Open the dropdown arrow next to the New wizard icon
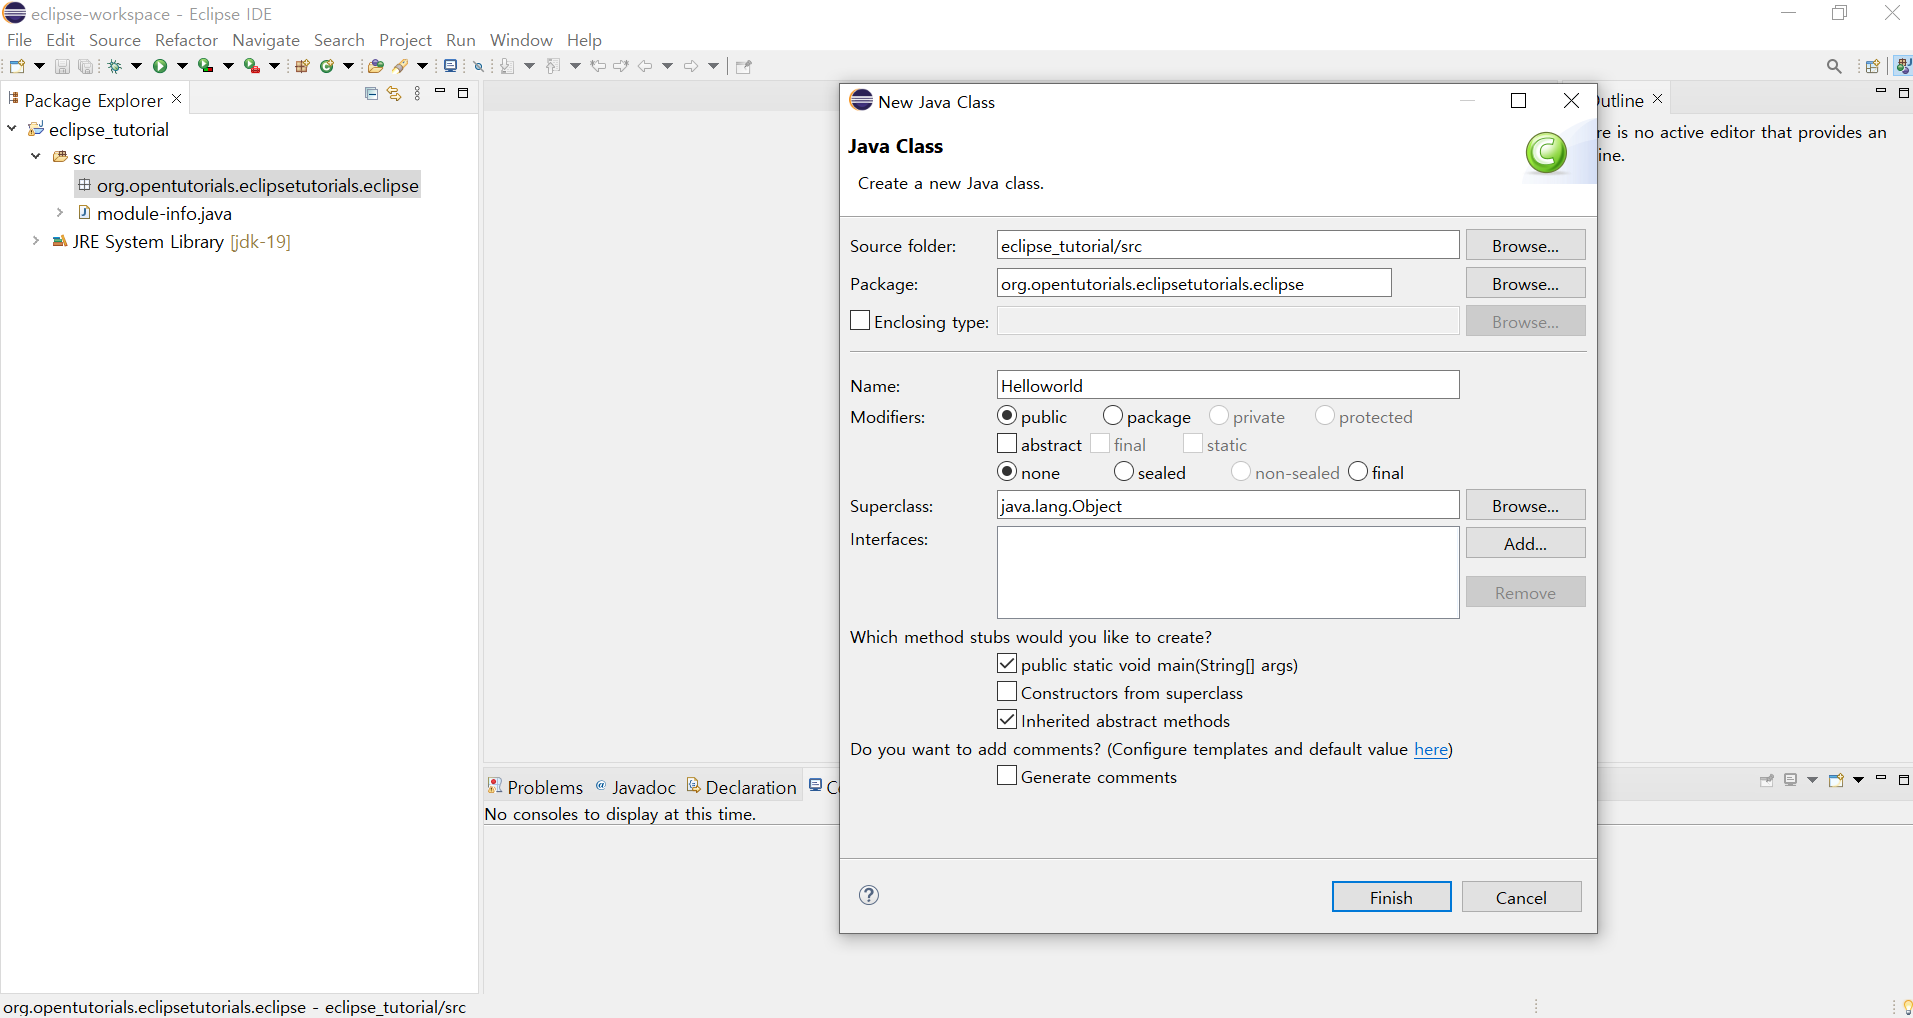Image resolution: width=1913 pixels, height=1018 pixels. point(39,66)
